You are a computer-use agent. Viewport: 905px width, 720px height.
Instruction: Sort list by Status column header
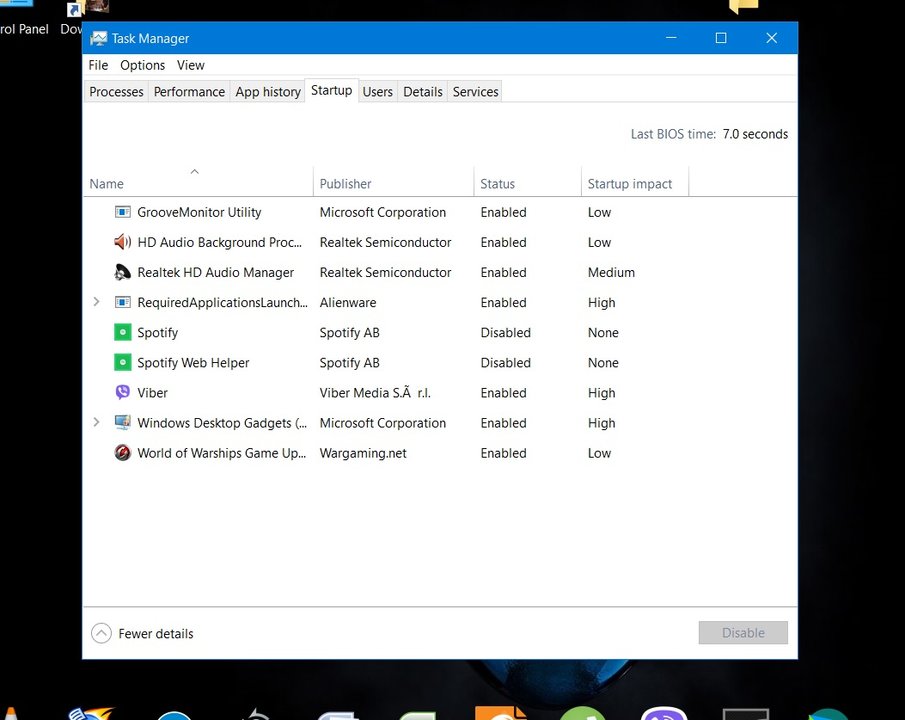(498, 184)
